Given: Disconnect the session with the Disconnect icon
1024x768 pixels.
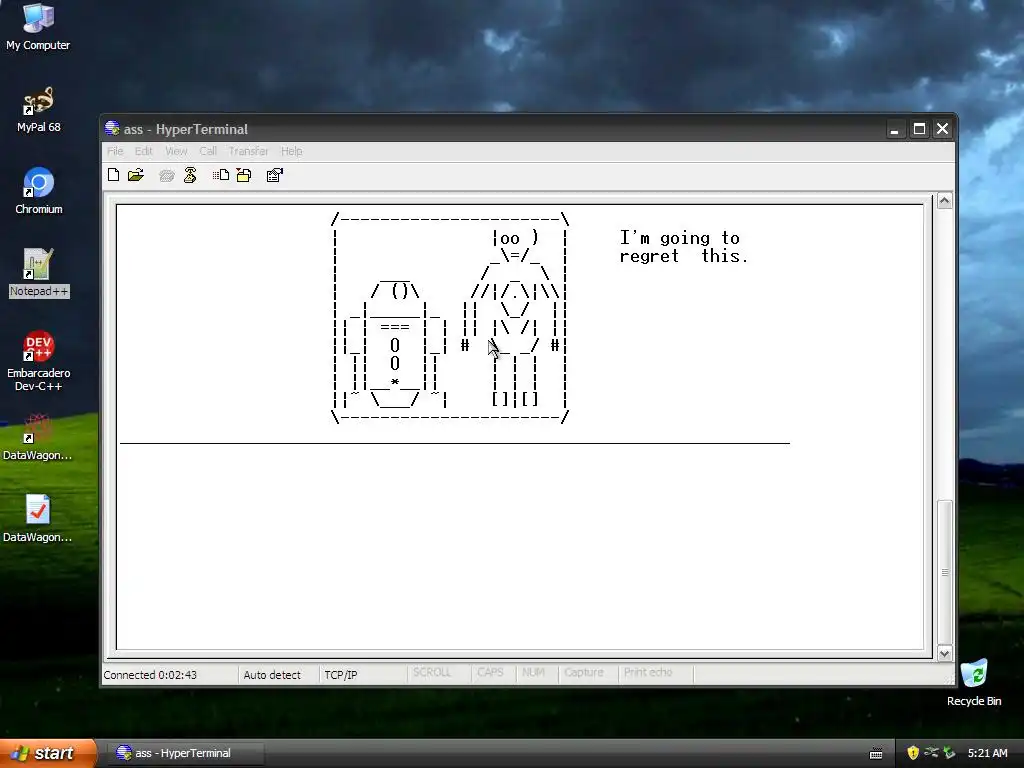Looking at the screenshot, I should pos(190,175).
